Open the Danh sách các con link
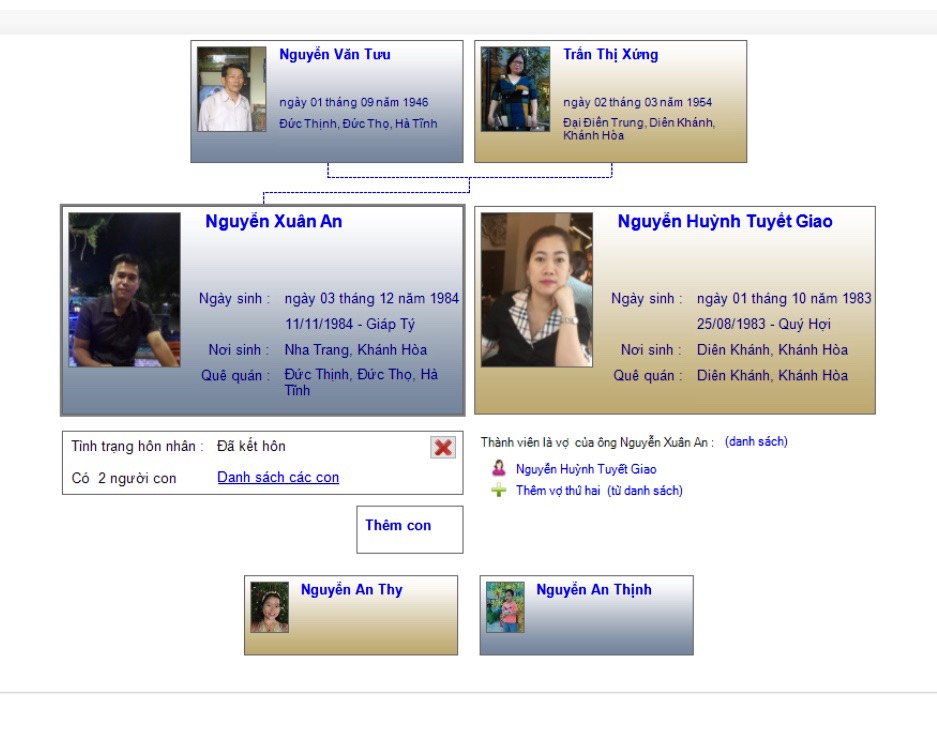The height and width of the screenshot is (747, 937). (x=278, y=477)
